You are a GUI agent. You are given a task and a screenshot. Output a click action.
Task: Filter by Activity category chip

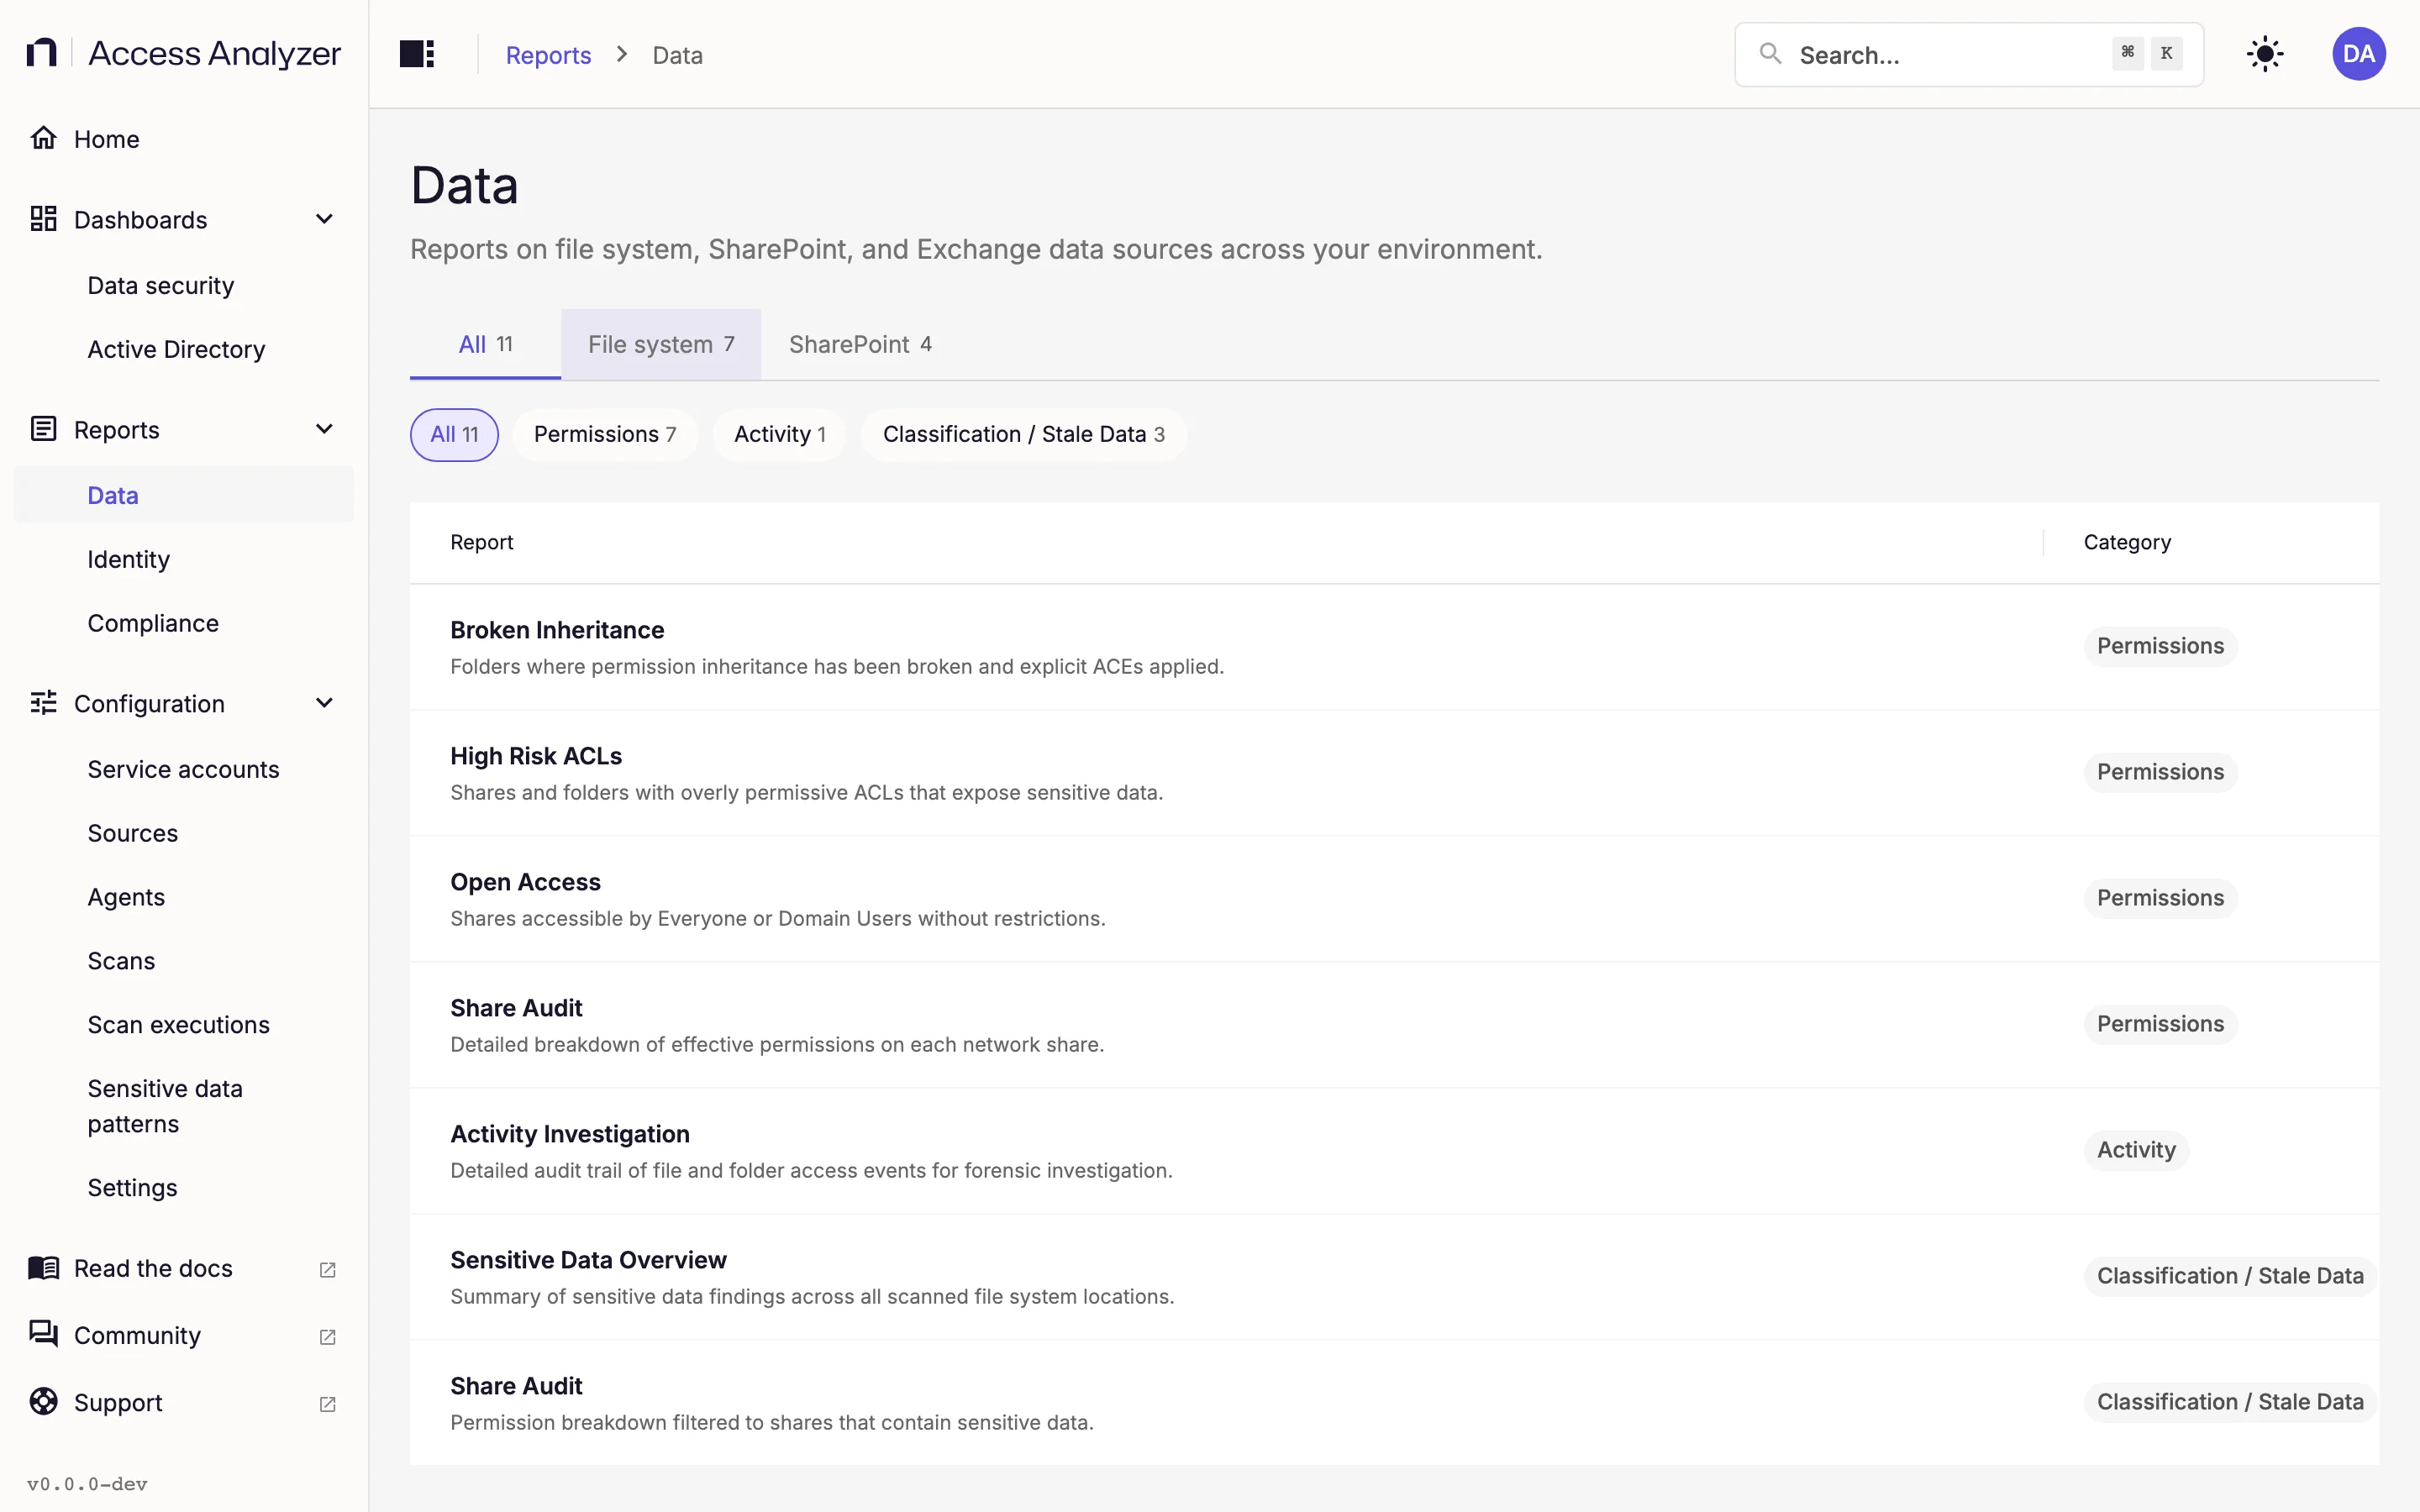[x=779, y=434]
